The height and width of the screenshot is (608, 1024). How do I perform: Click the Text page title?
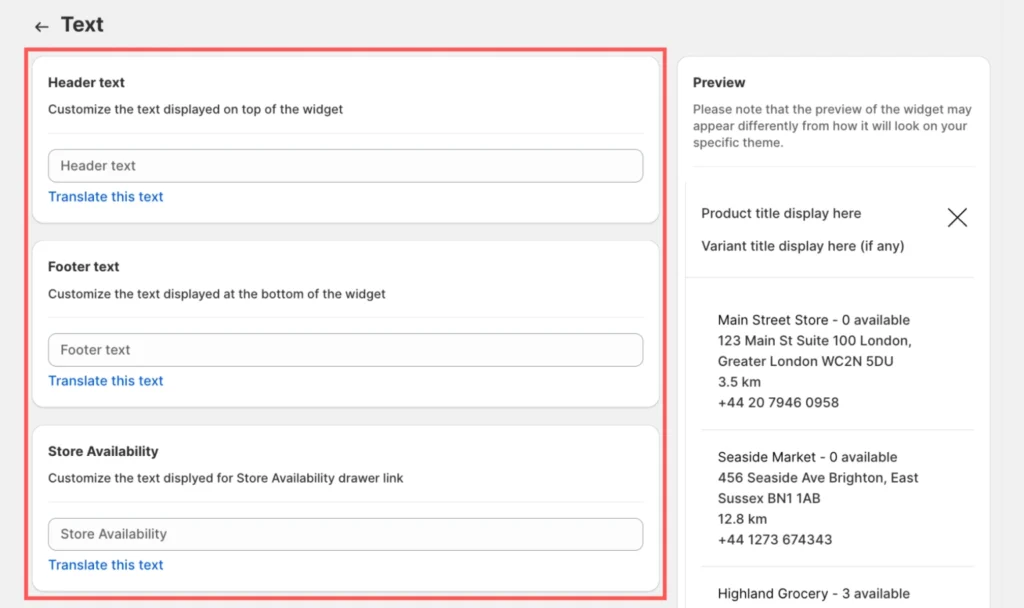click(x=82, y=25)
